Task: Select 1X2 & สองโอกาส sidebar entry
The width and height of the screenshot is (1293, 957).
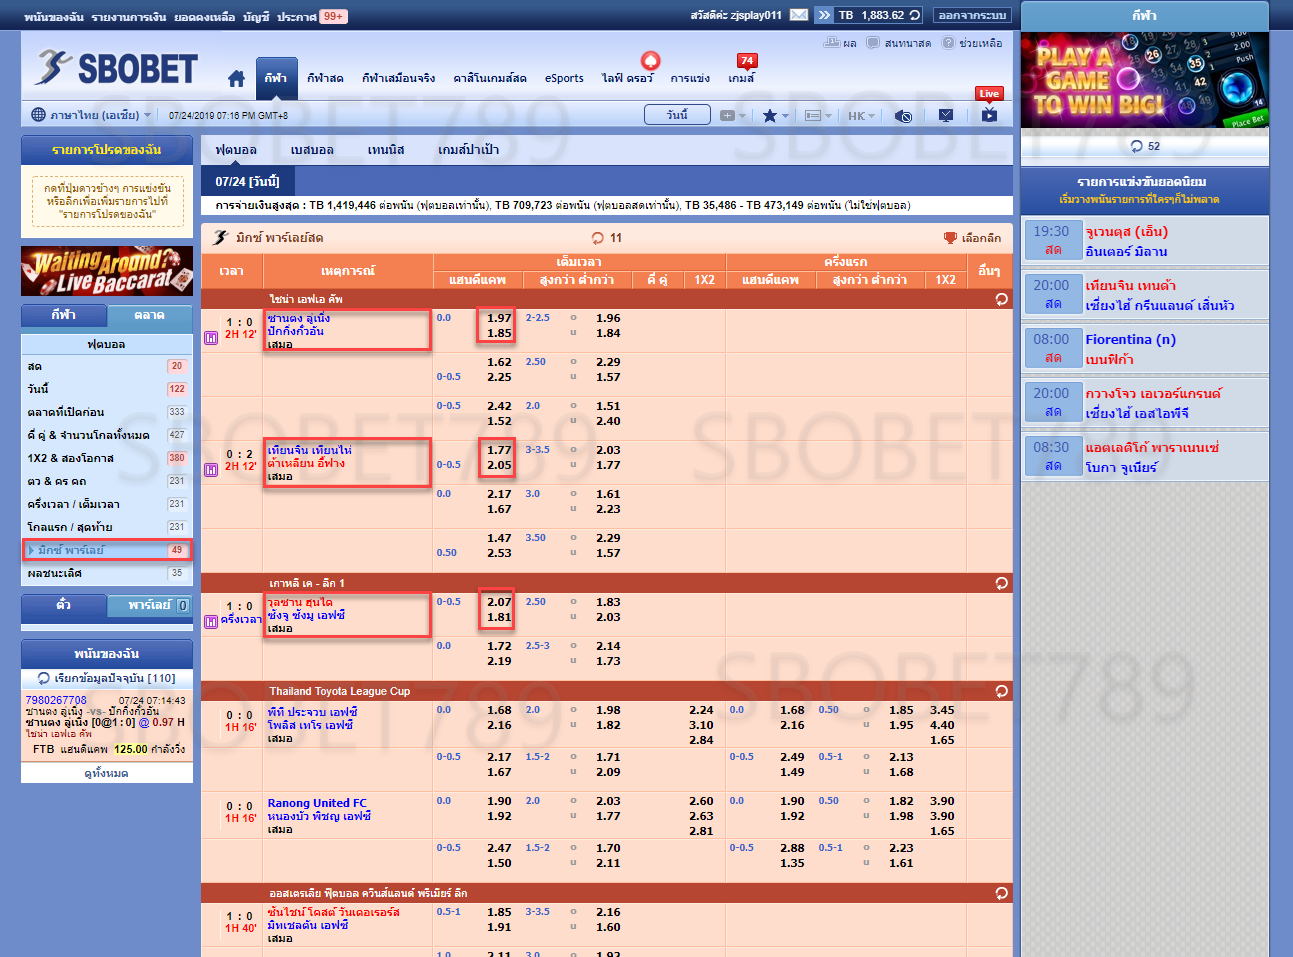Action: click(107, 458)
